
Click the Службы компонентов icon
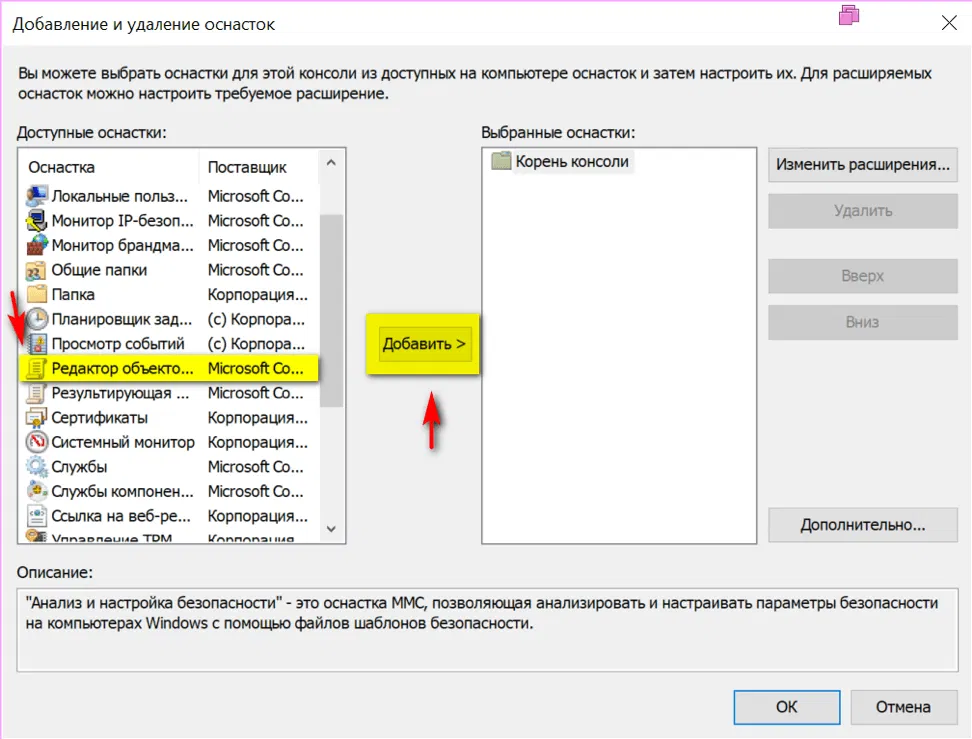coord(37,491)
